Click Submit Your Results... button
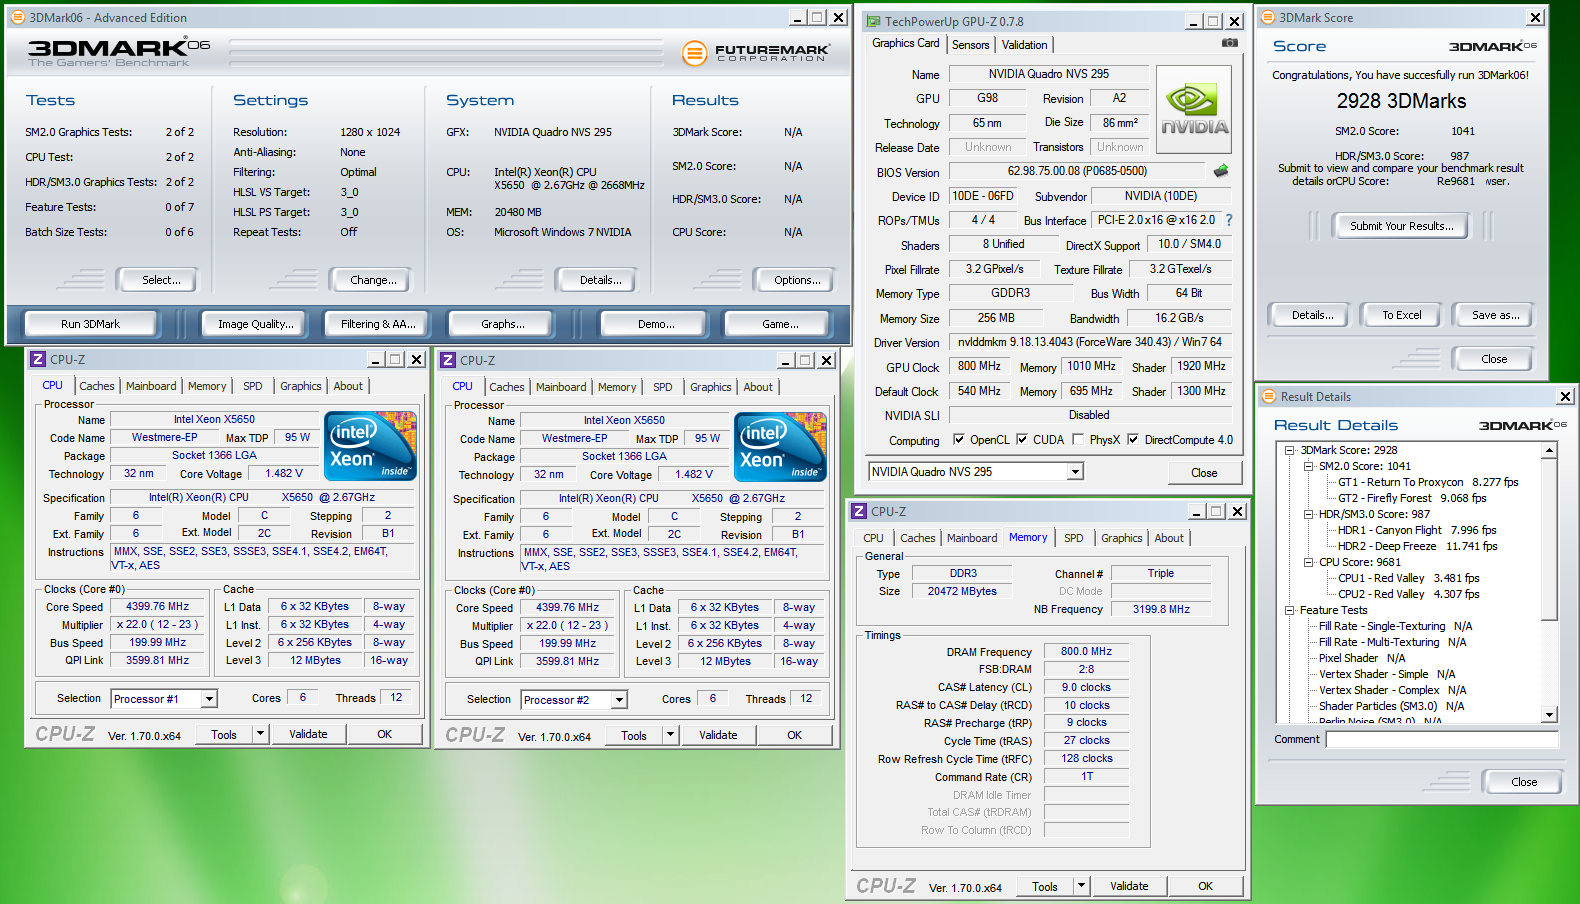The width and height of the screenshot is (1580, 904). [1402, 226]
